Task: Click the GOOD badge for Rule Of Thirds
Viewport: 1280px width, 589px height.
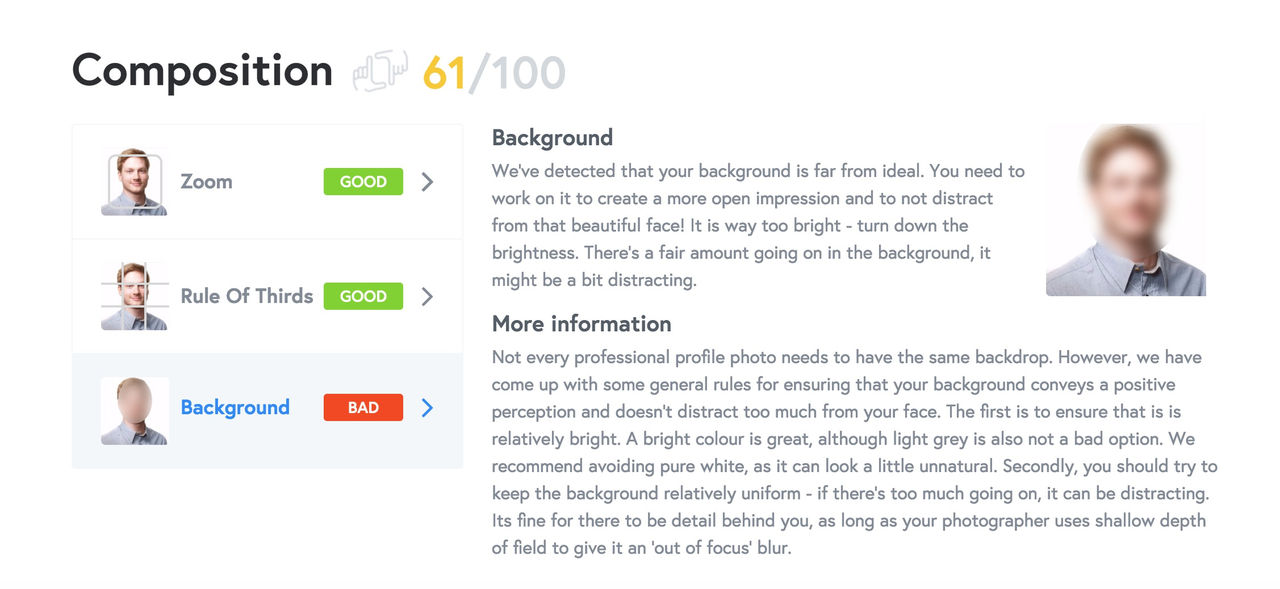Action: pos(363,296)
